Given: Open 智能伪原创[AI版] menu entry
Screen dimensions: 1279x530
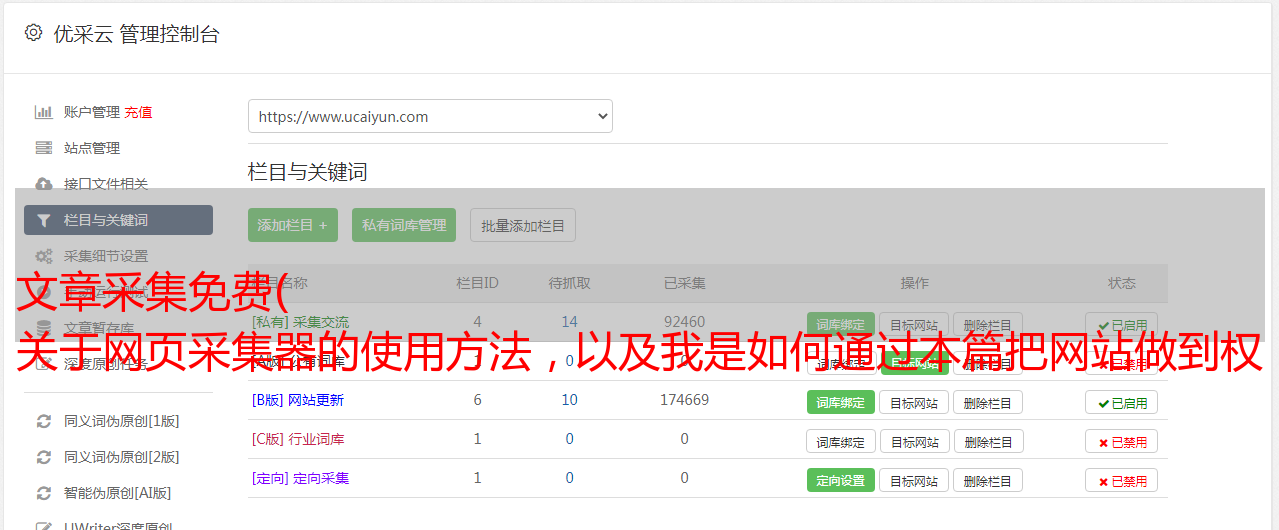Looking at the screenshot, I should pos(118,493).
